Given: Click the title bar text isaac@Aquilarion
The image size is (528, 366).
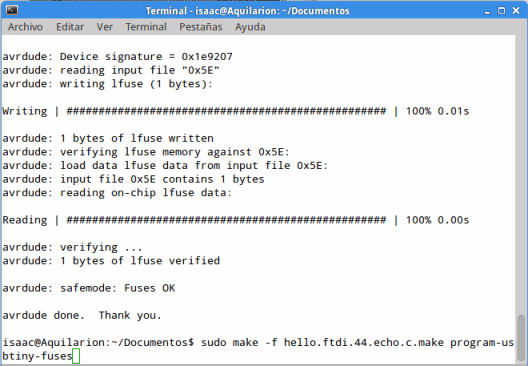Looking at the screenshot, I should point(233,11).
